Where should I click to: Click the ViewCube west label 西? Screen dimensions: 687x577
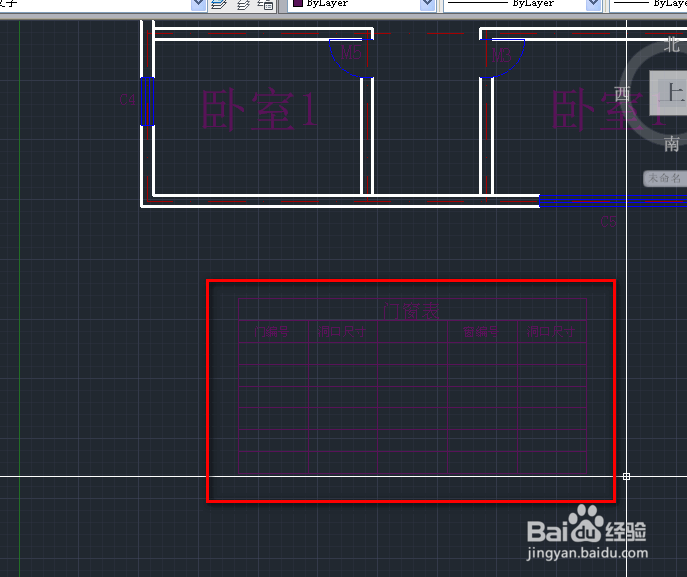pos(622,93)
